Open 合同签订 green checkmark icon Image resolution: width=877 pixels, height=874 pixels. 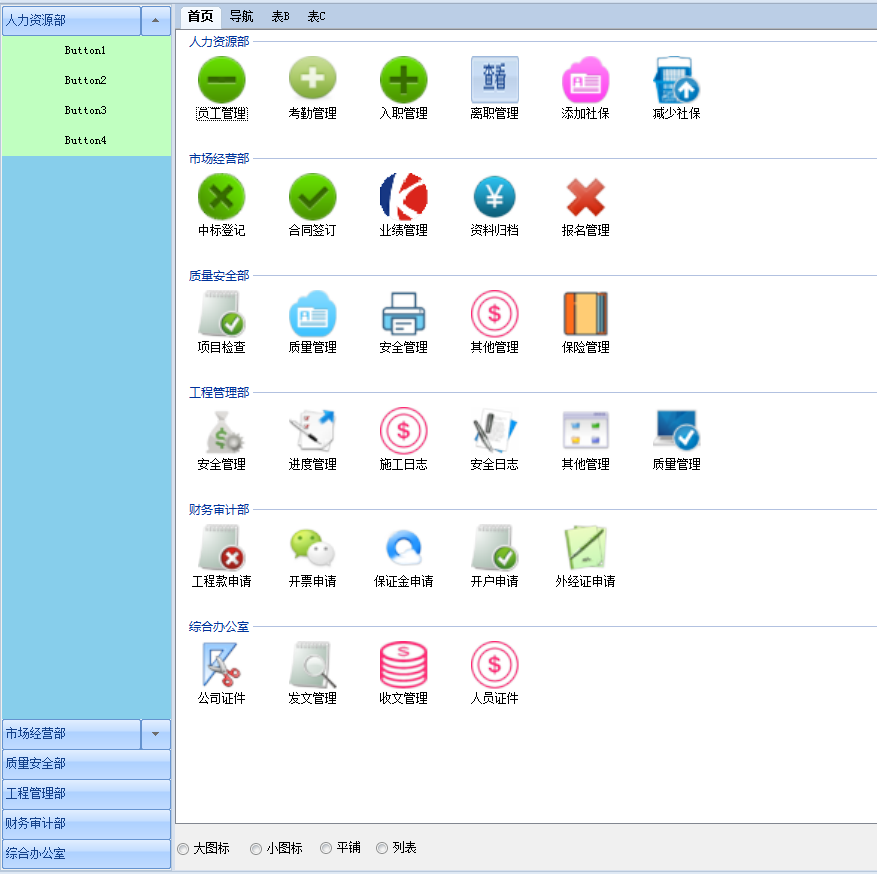click(313, 196)
